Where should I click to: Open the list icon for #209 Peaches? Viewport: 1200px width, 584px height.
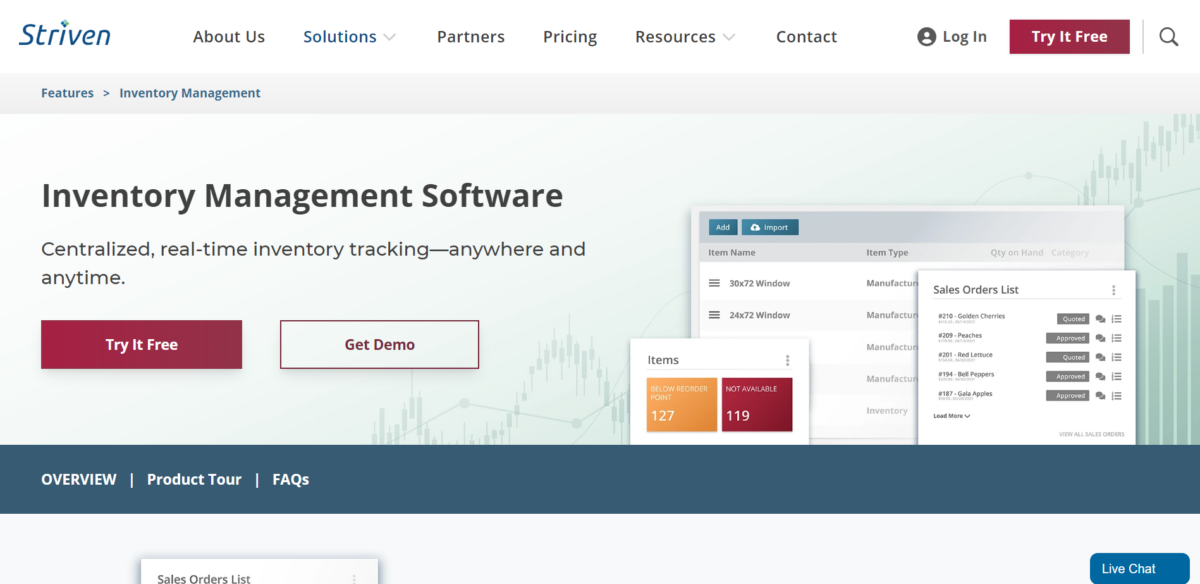1117,338
